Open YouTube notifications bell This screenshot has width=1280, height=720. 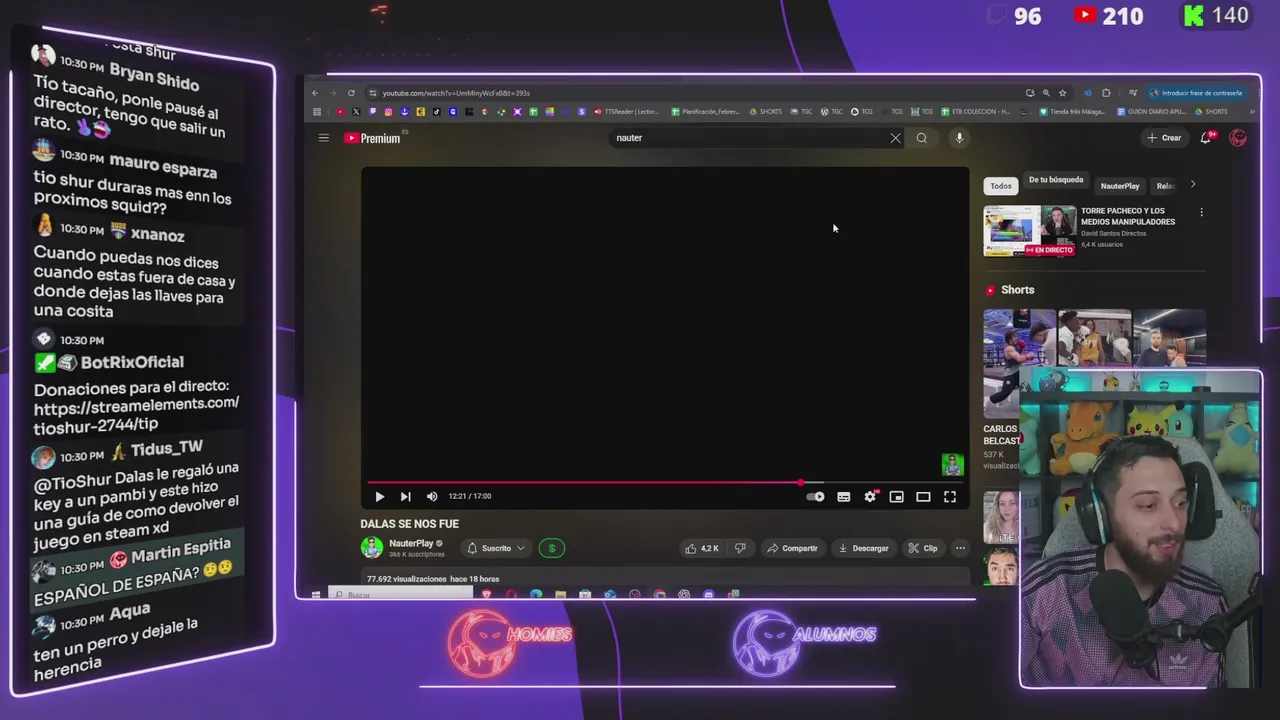(x=1206, y=138)
